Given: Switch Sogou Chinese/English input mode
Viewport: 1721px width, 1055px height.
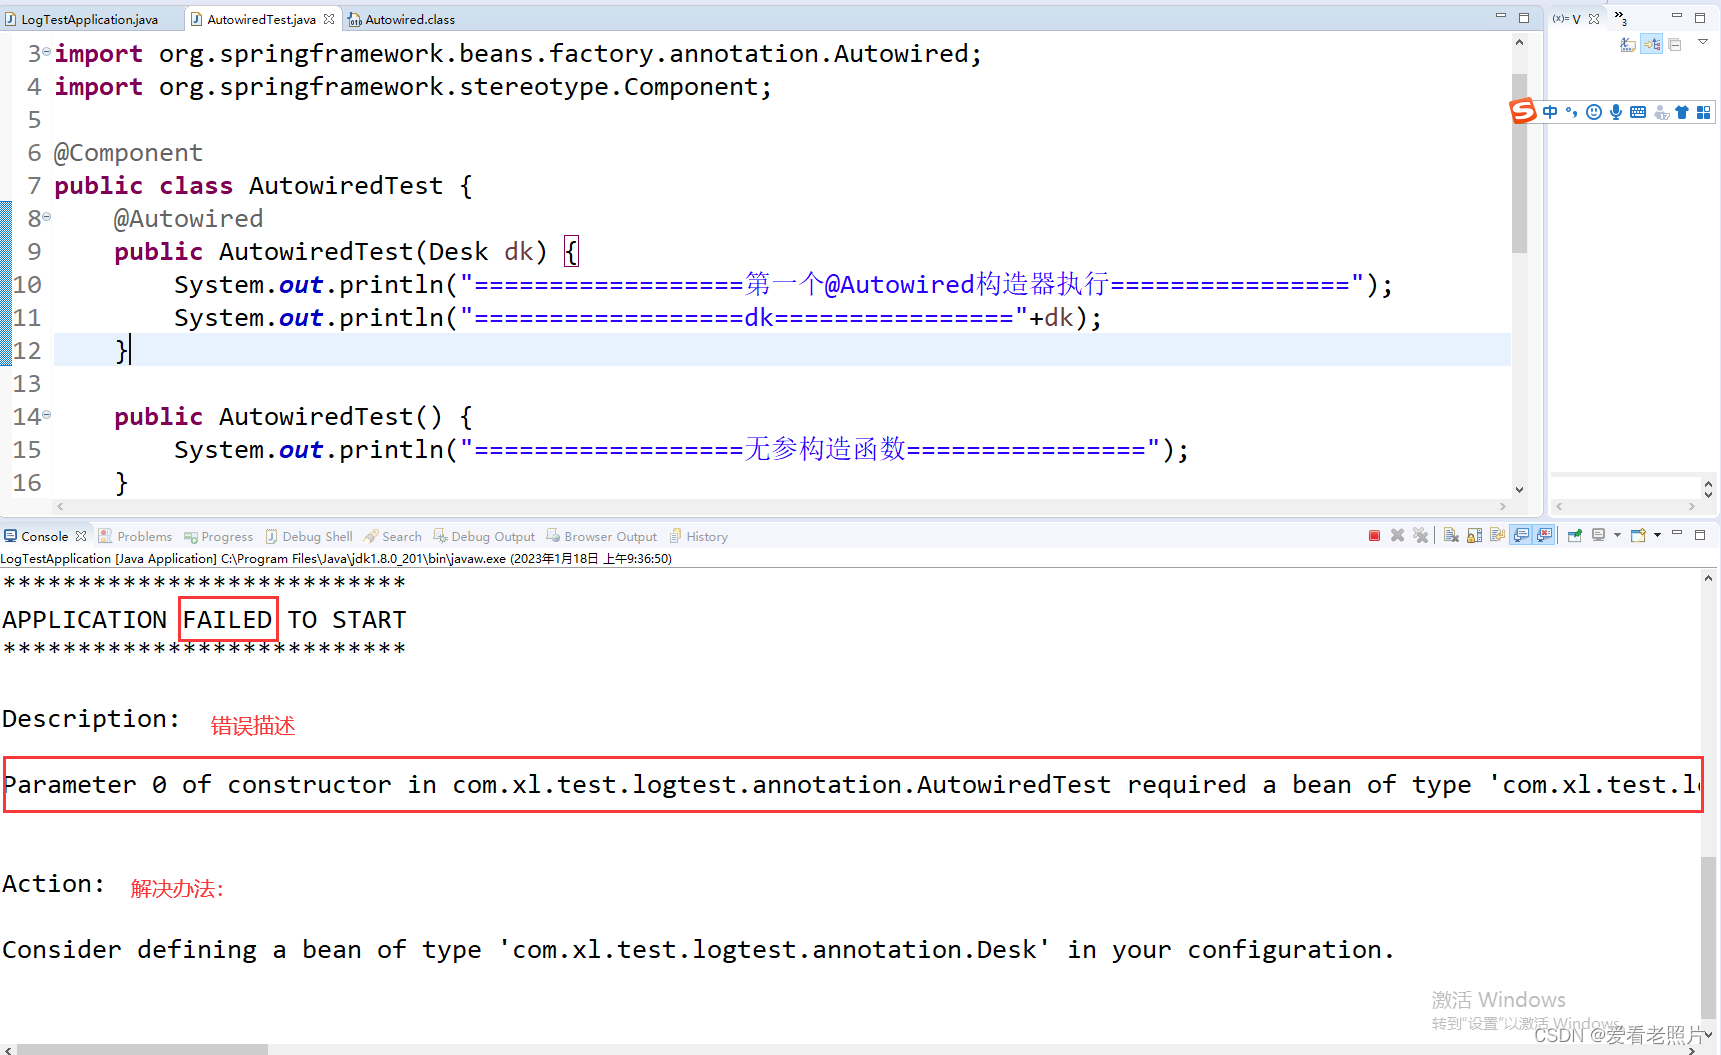Looking at the screenshot, I should (1550, 112).
